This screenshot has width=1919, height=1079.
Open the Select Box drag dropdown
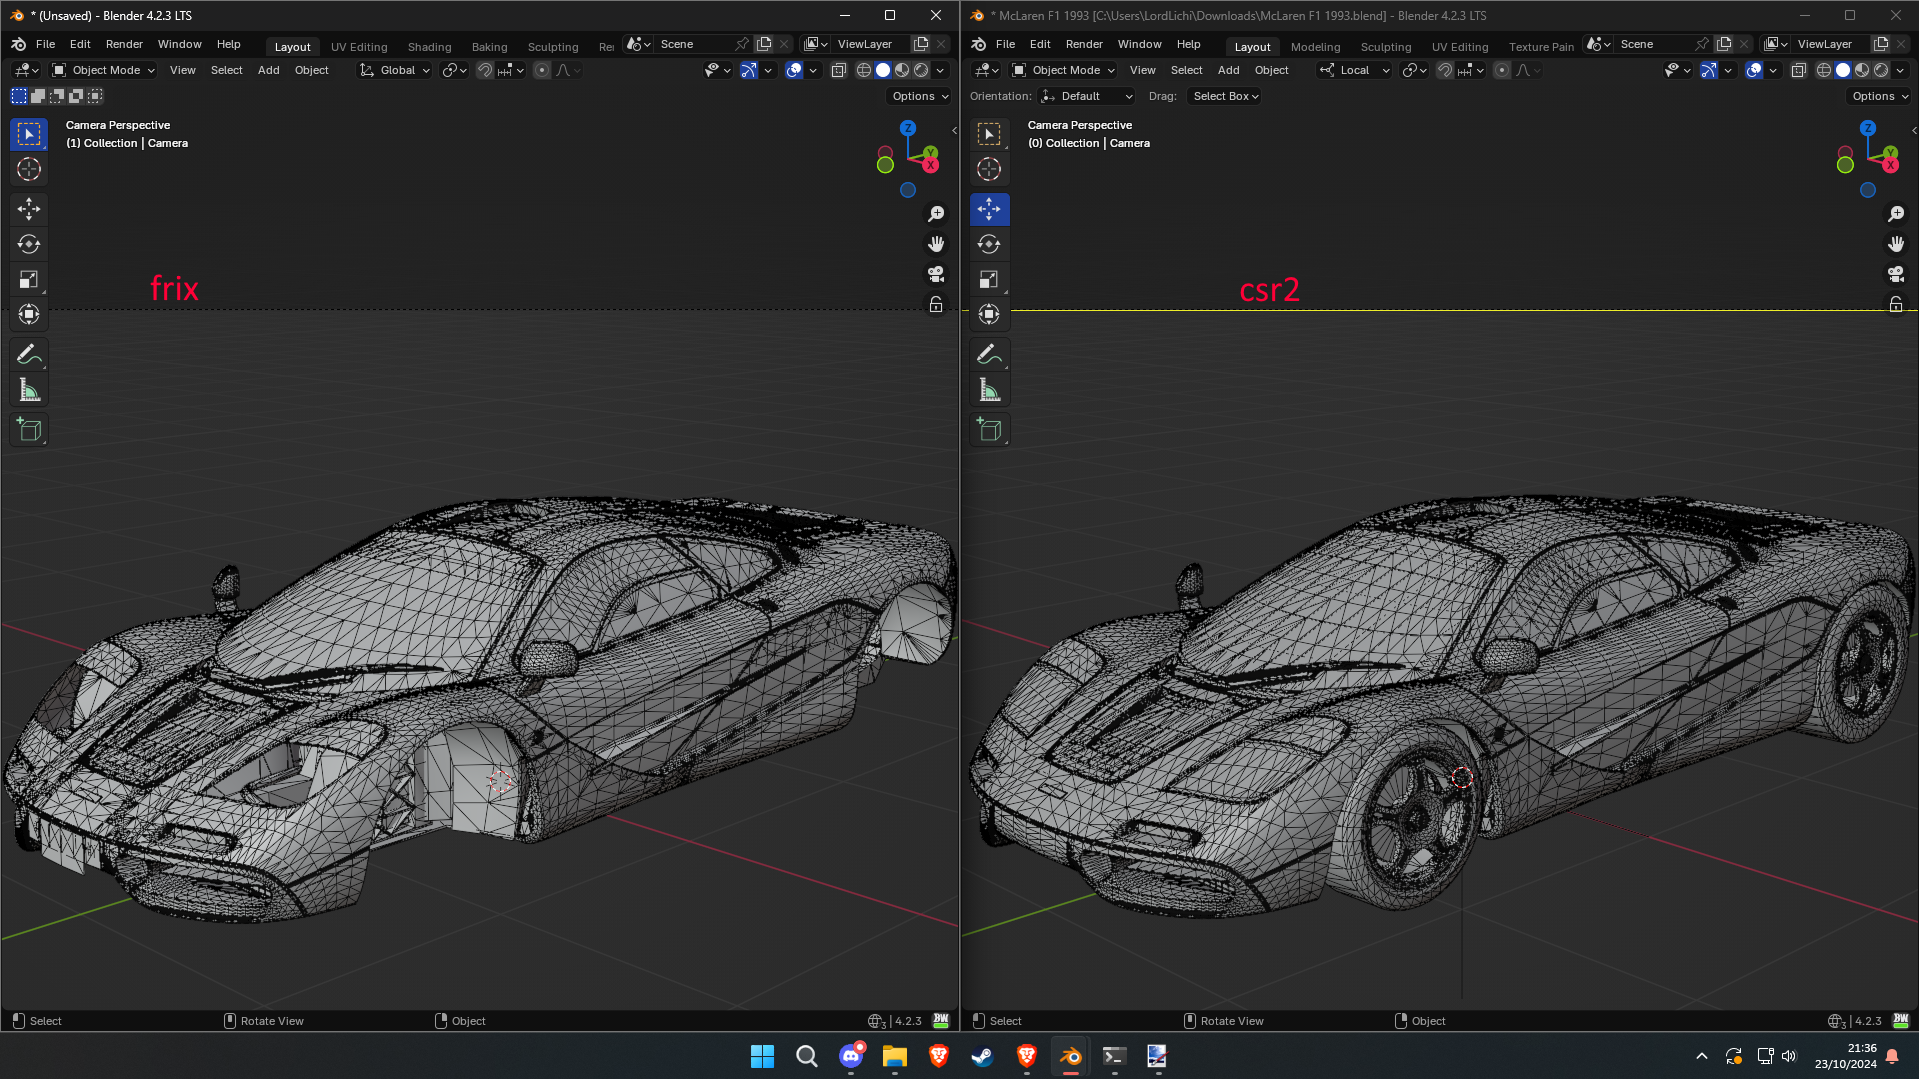pyautogui.click(x=1225, y=96)
